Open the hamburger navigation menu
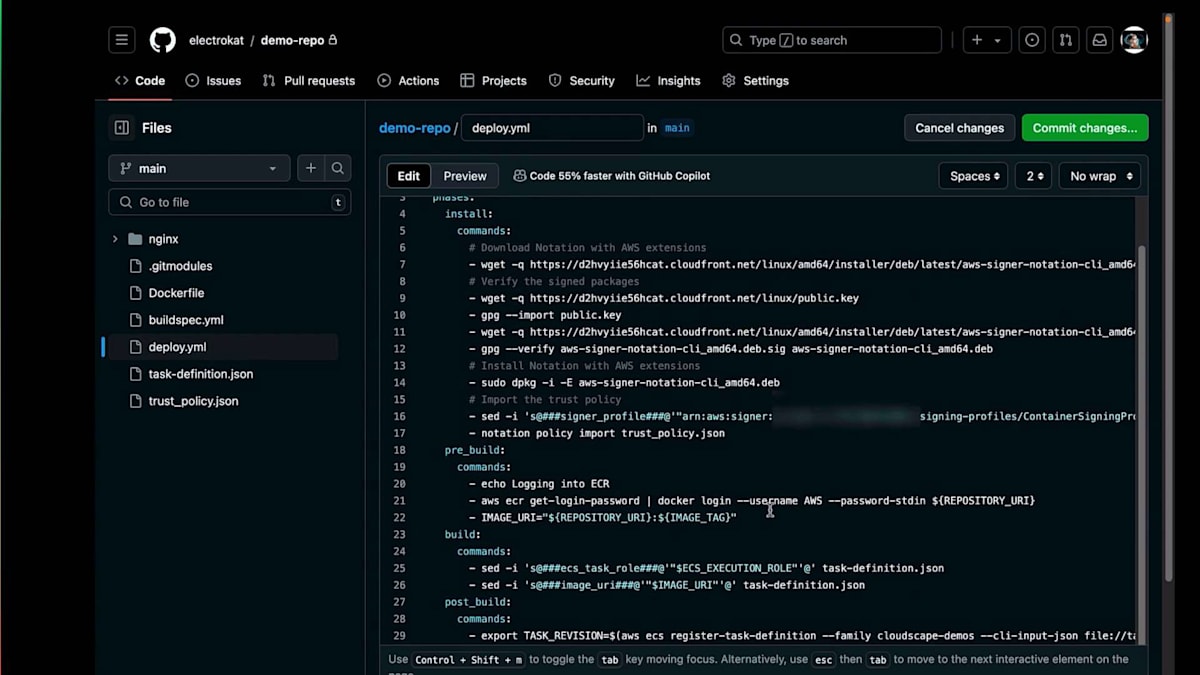This screenshot has height=675, width=1200. 122,40
